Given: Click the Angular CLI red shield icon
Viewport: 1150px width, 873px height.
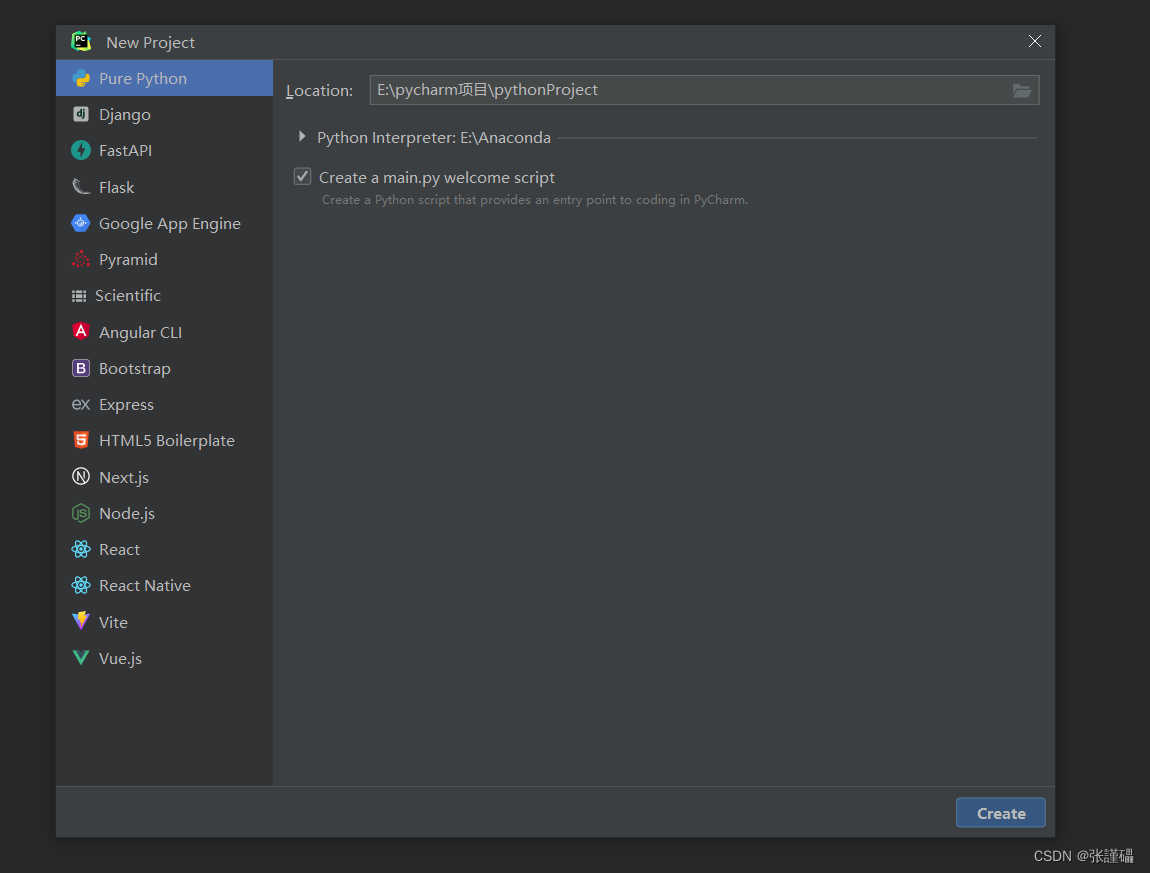Looking at the screenshot, I should (81, 332).
